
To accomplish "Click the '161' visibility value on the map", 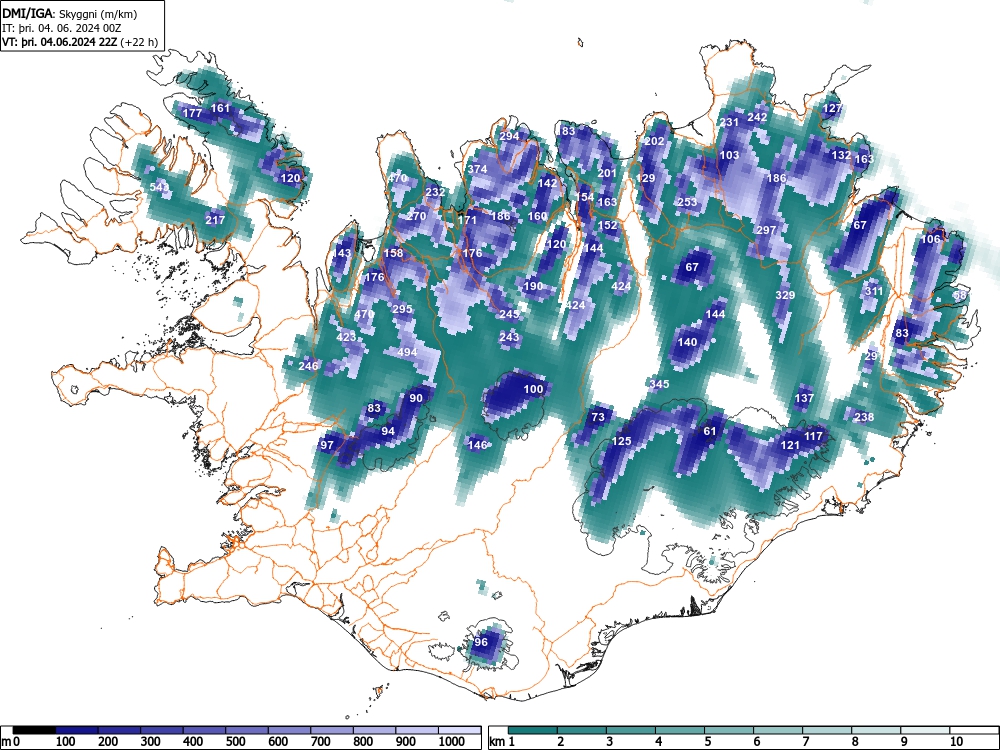I will (x=220, y=108).
